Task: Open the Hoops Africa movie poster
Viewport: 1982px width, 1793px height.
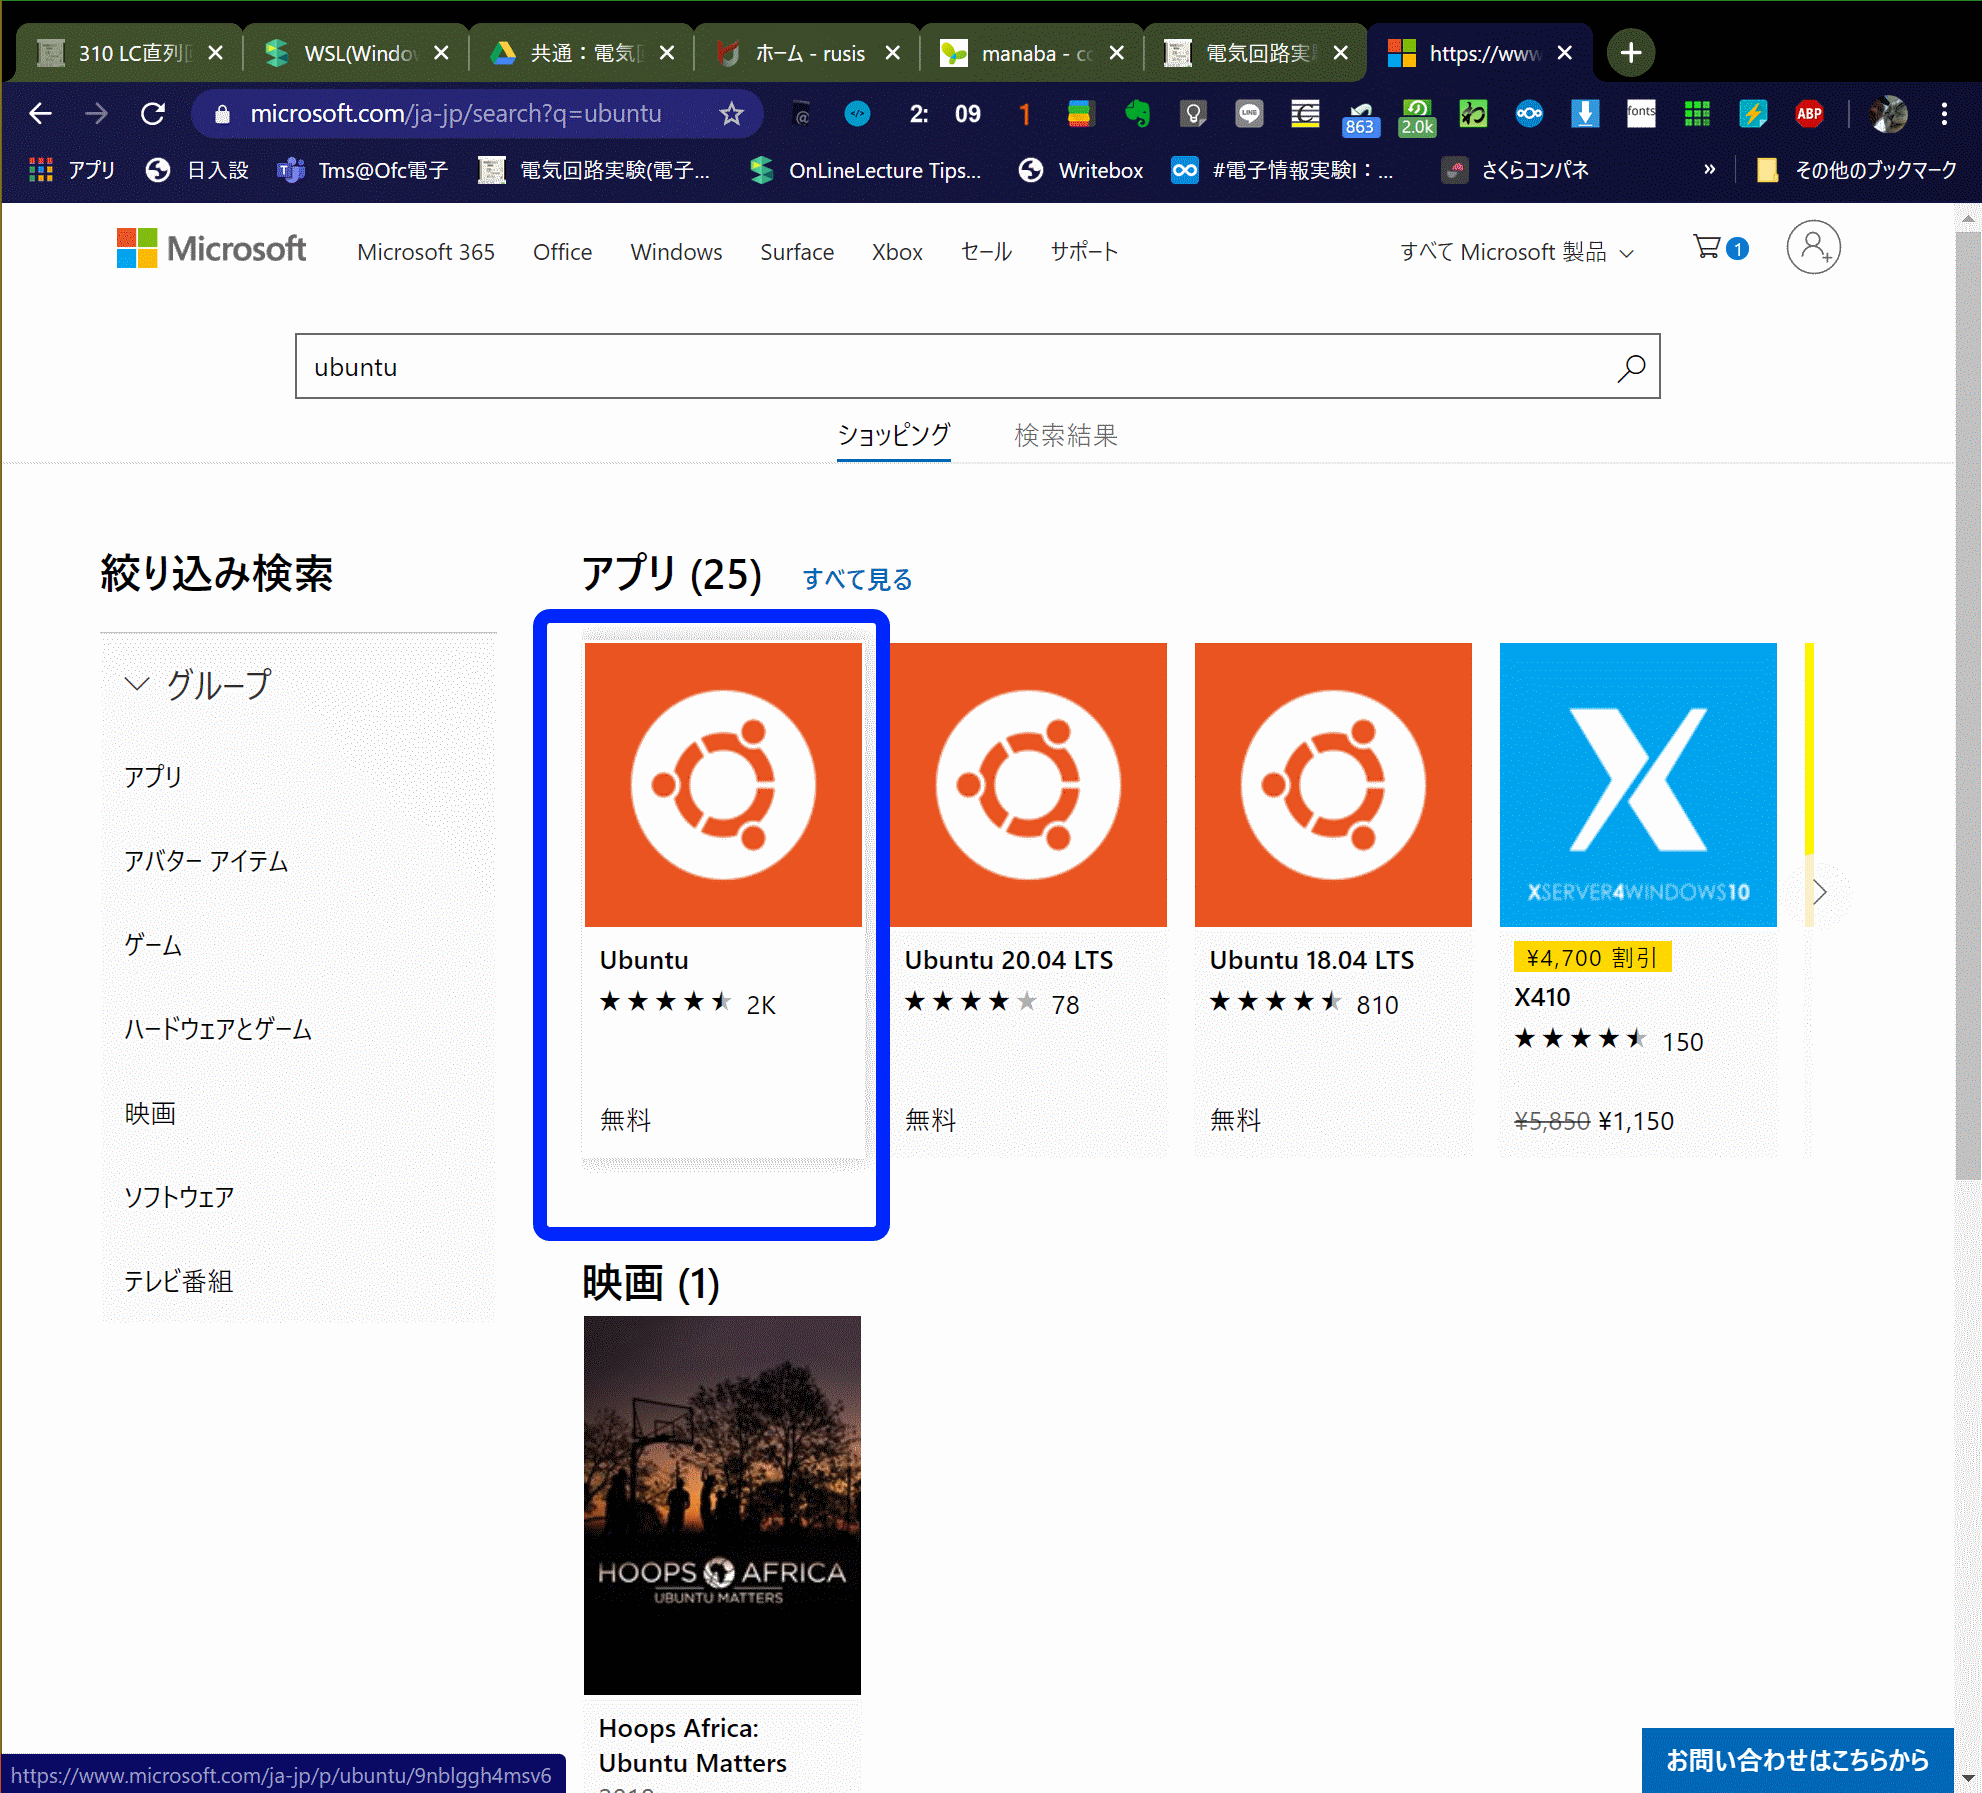Action: [722, 1505]
